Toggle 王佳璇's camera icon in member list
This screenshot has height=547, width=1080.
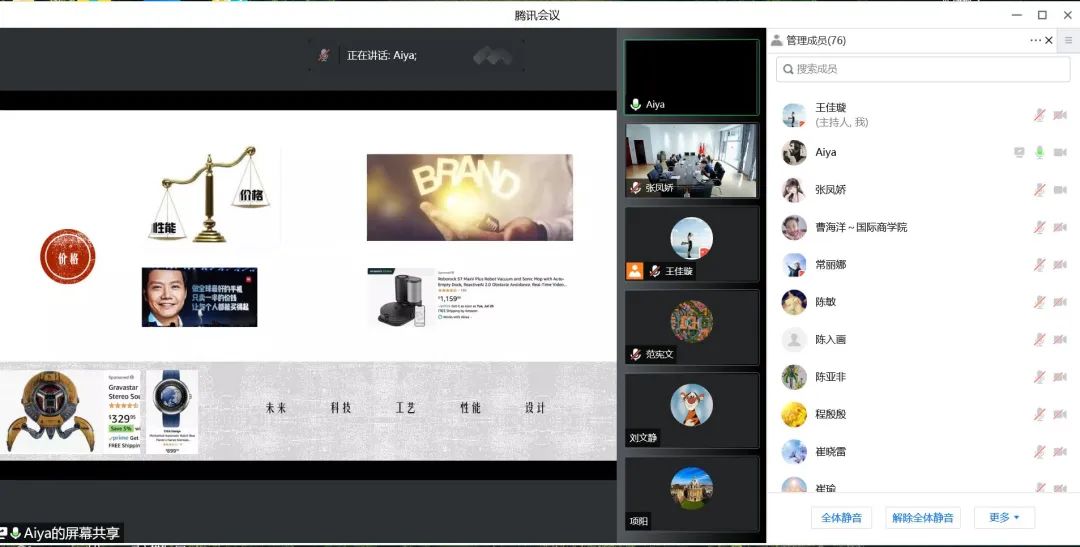(1059, 115)
